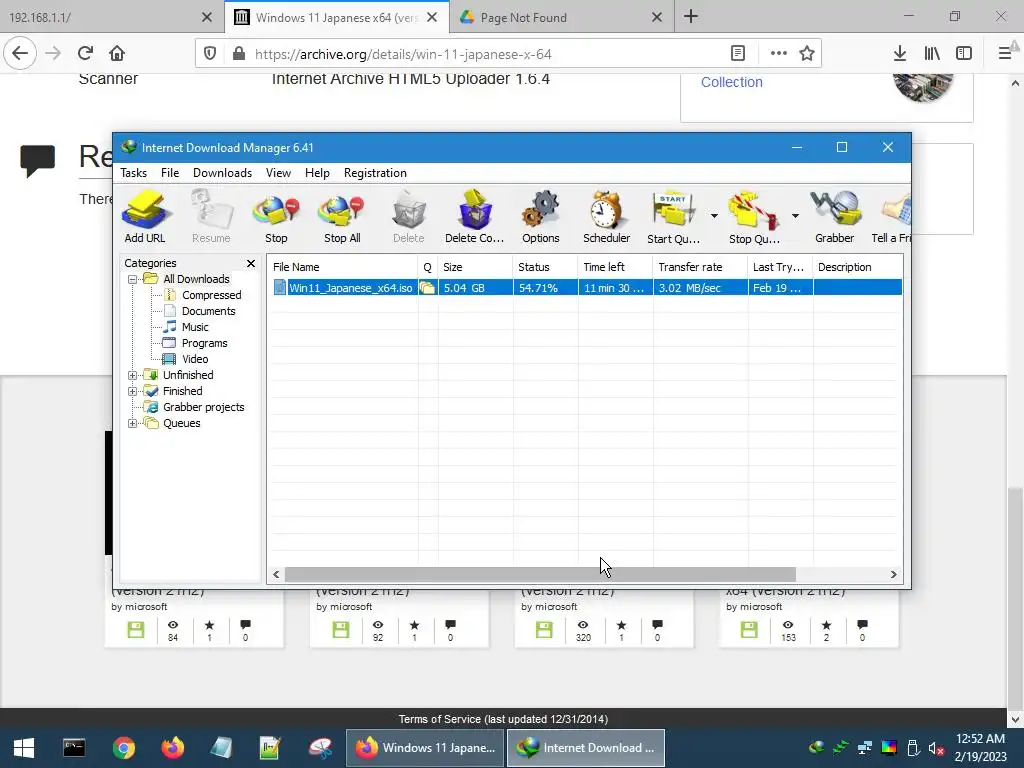Open the Grabber tool

pos(835,217)
